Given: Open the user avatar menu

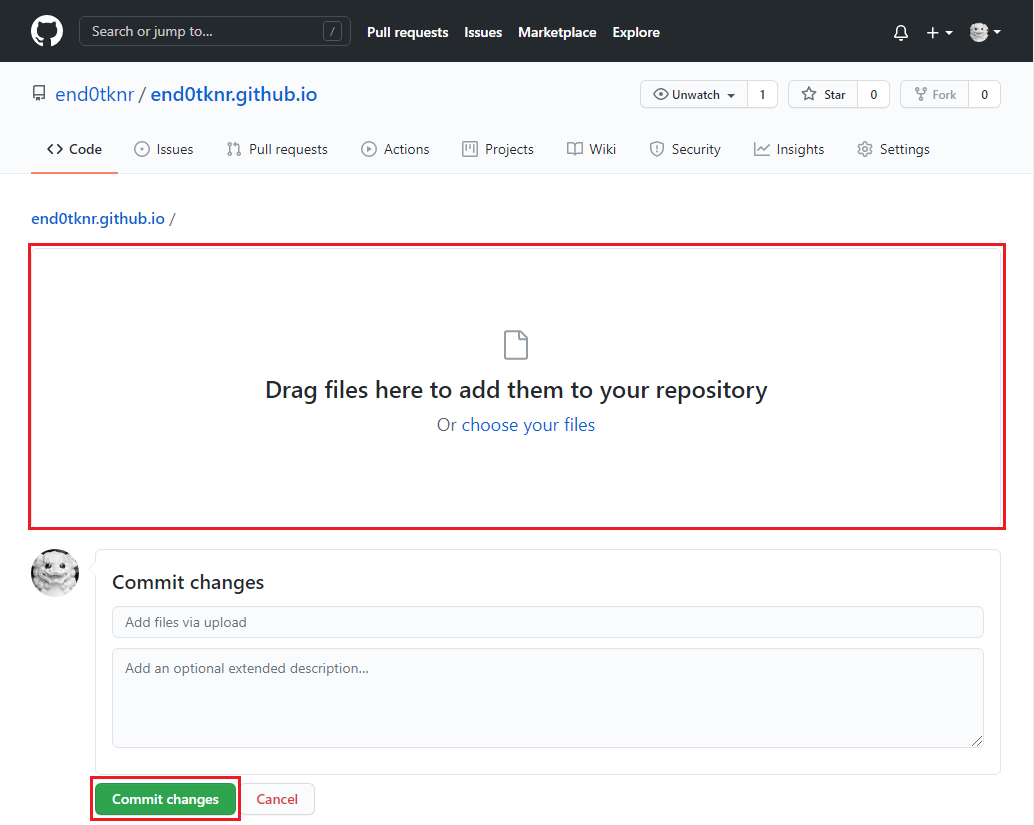Looking at the screenshot, I should coord(985,32).
